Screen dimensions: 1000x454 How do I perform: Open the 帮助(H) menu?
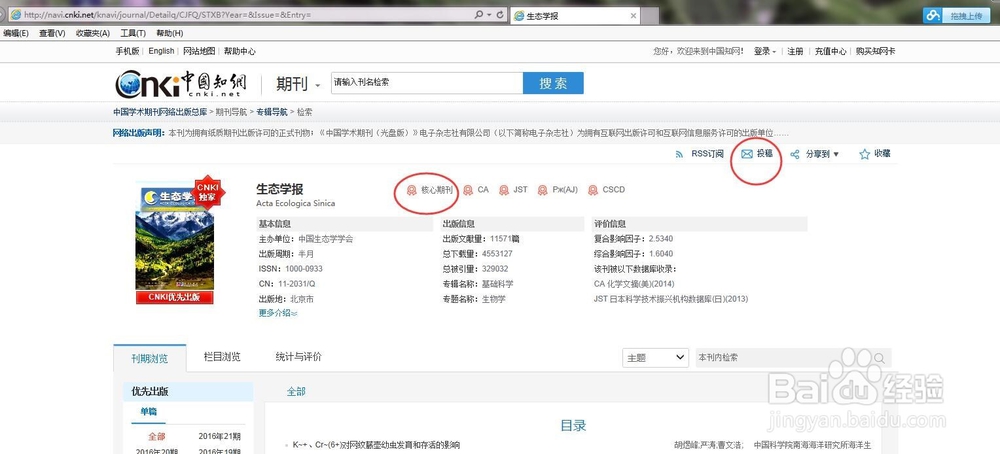(170, 33)
